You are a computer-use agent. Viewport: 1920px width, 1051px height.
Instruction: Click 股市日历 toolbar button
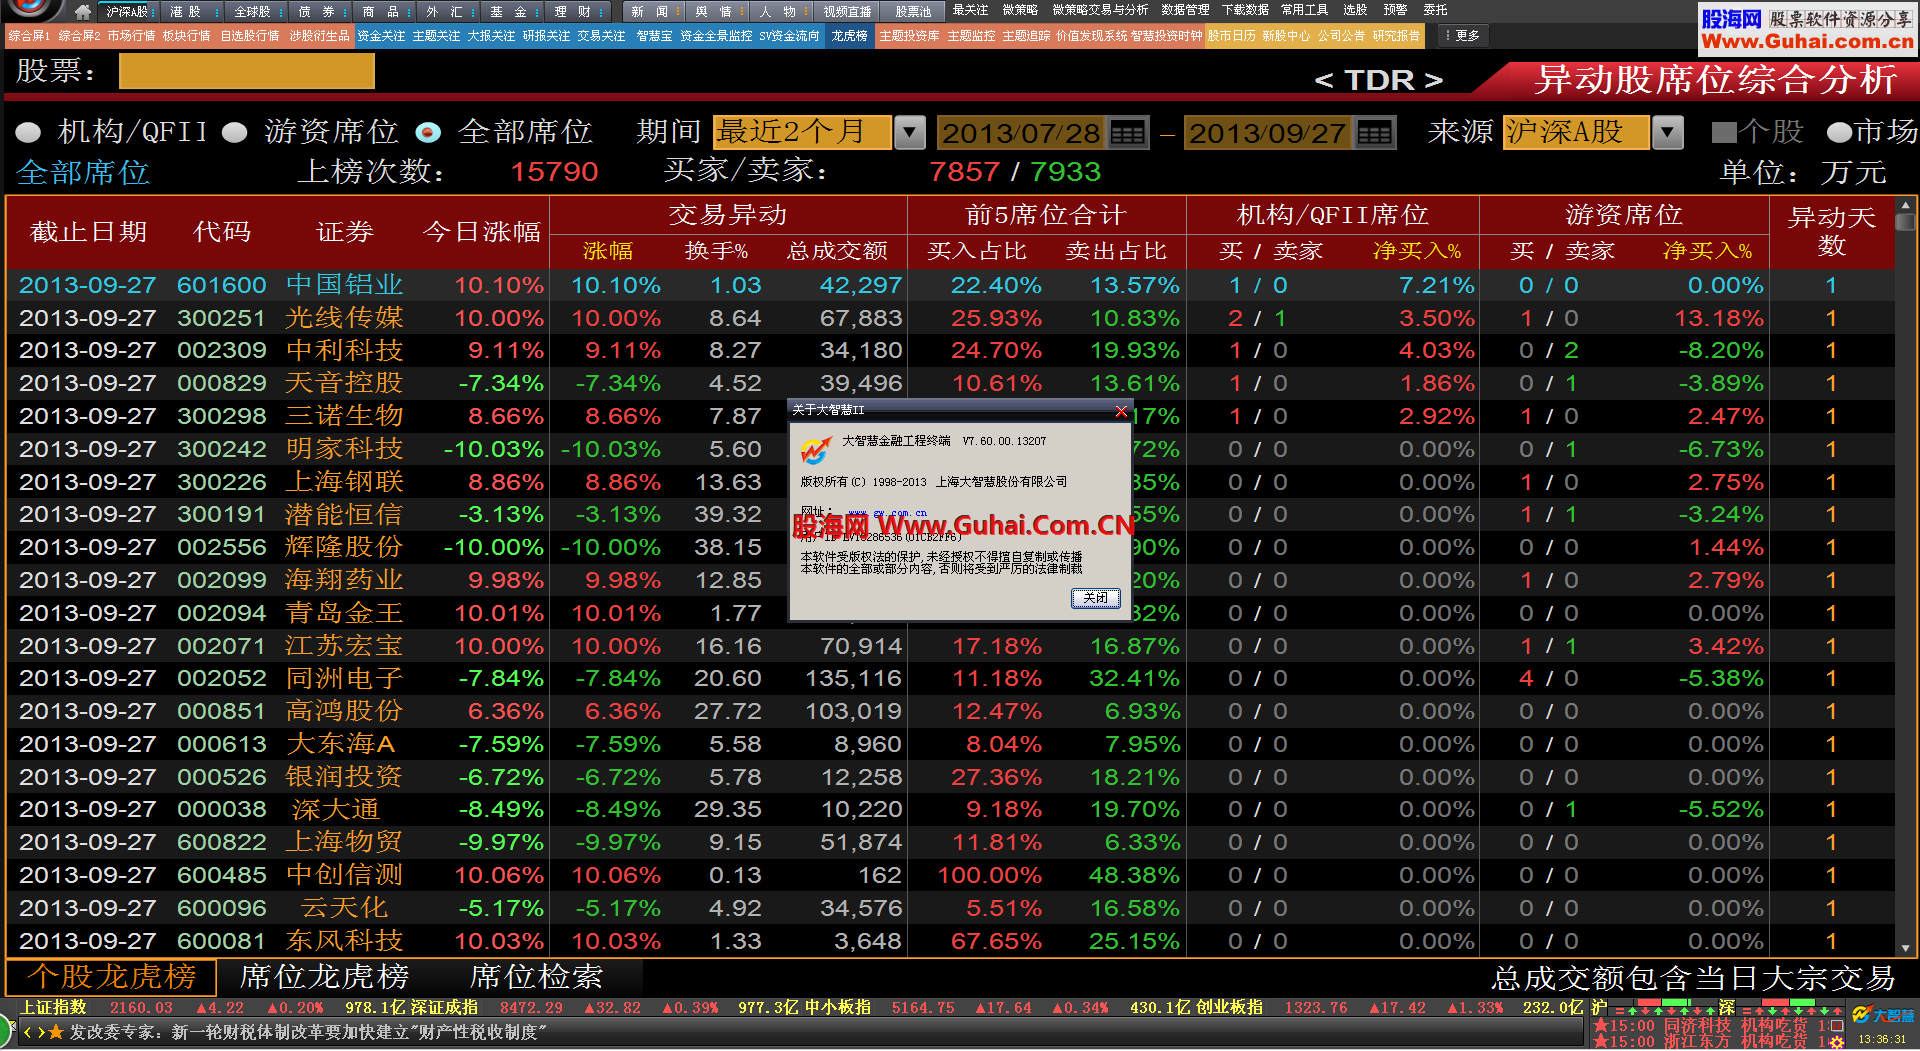[1232, 36]
